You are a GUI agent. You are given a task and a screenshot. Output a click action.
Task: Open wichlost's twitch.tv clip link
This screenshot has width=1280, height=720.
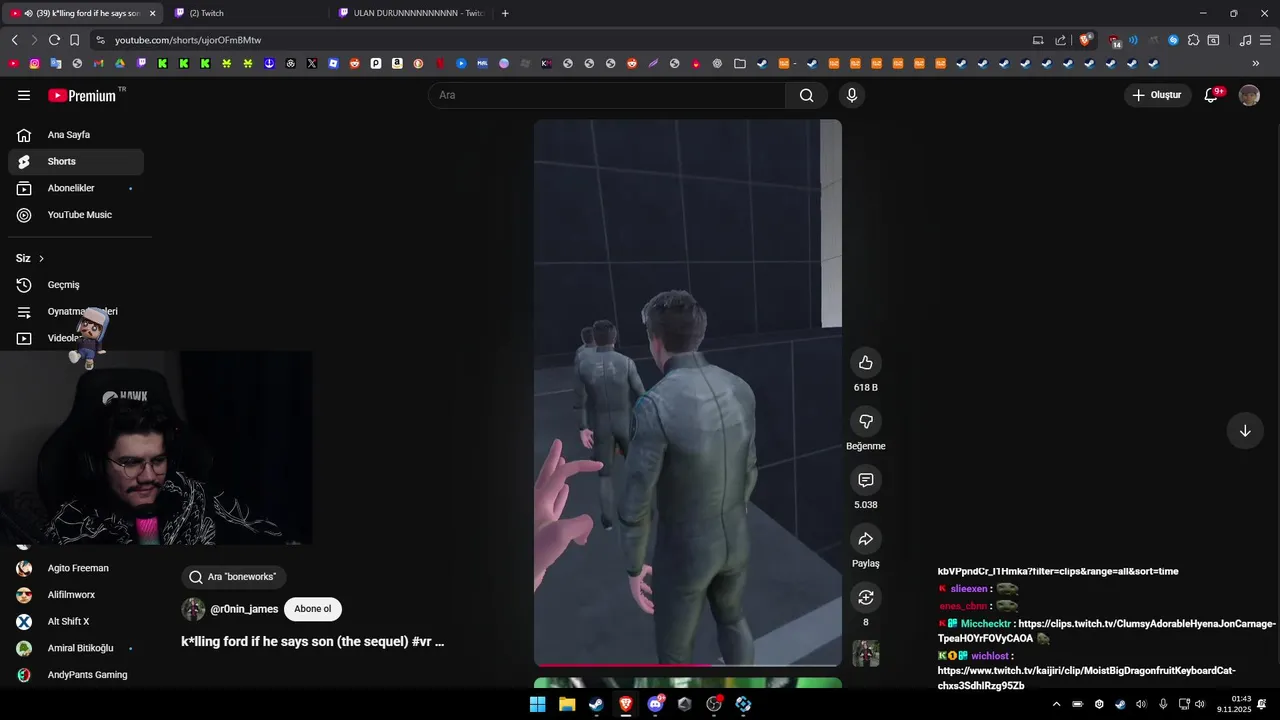click(1086, 678)
